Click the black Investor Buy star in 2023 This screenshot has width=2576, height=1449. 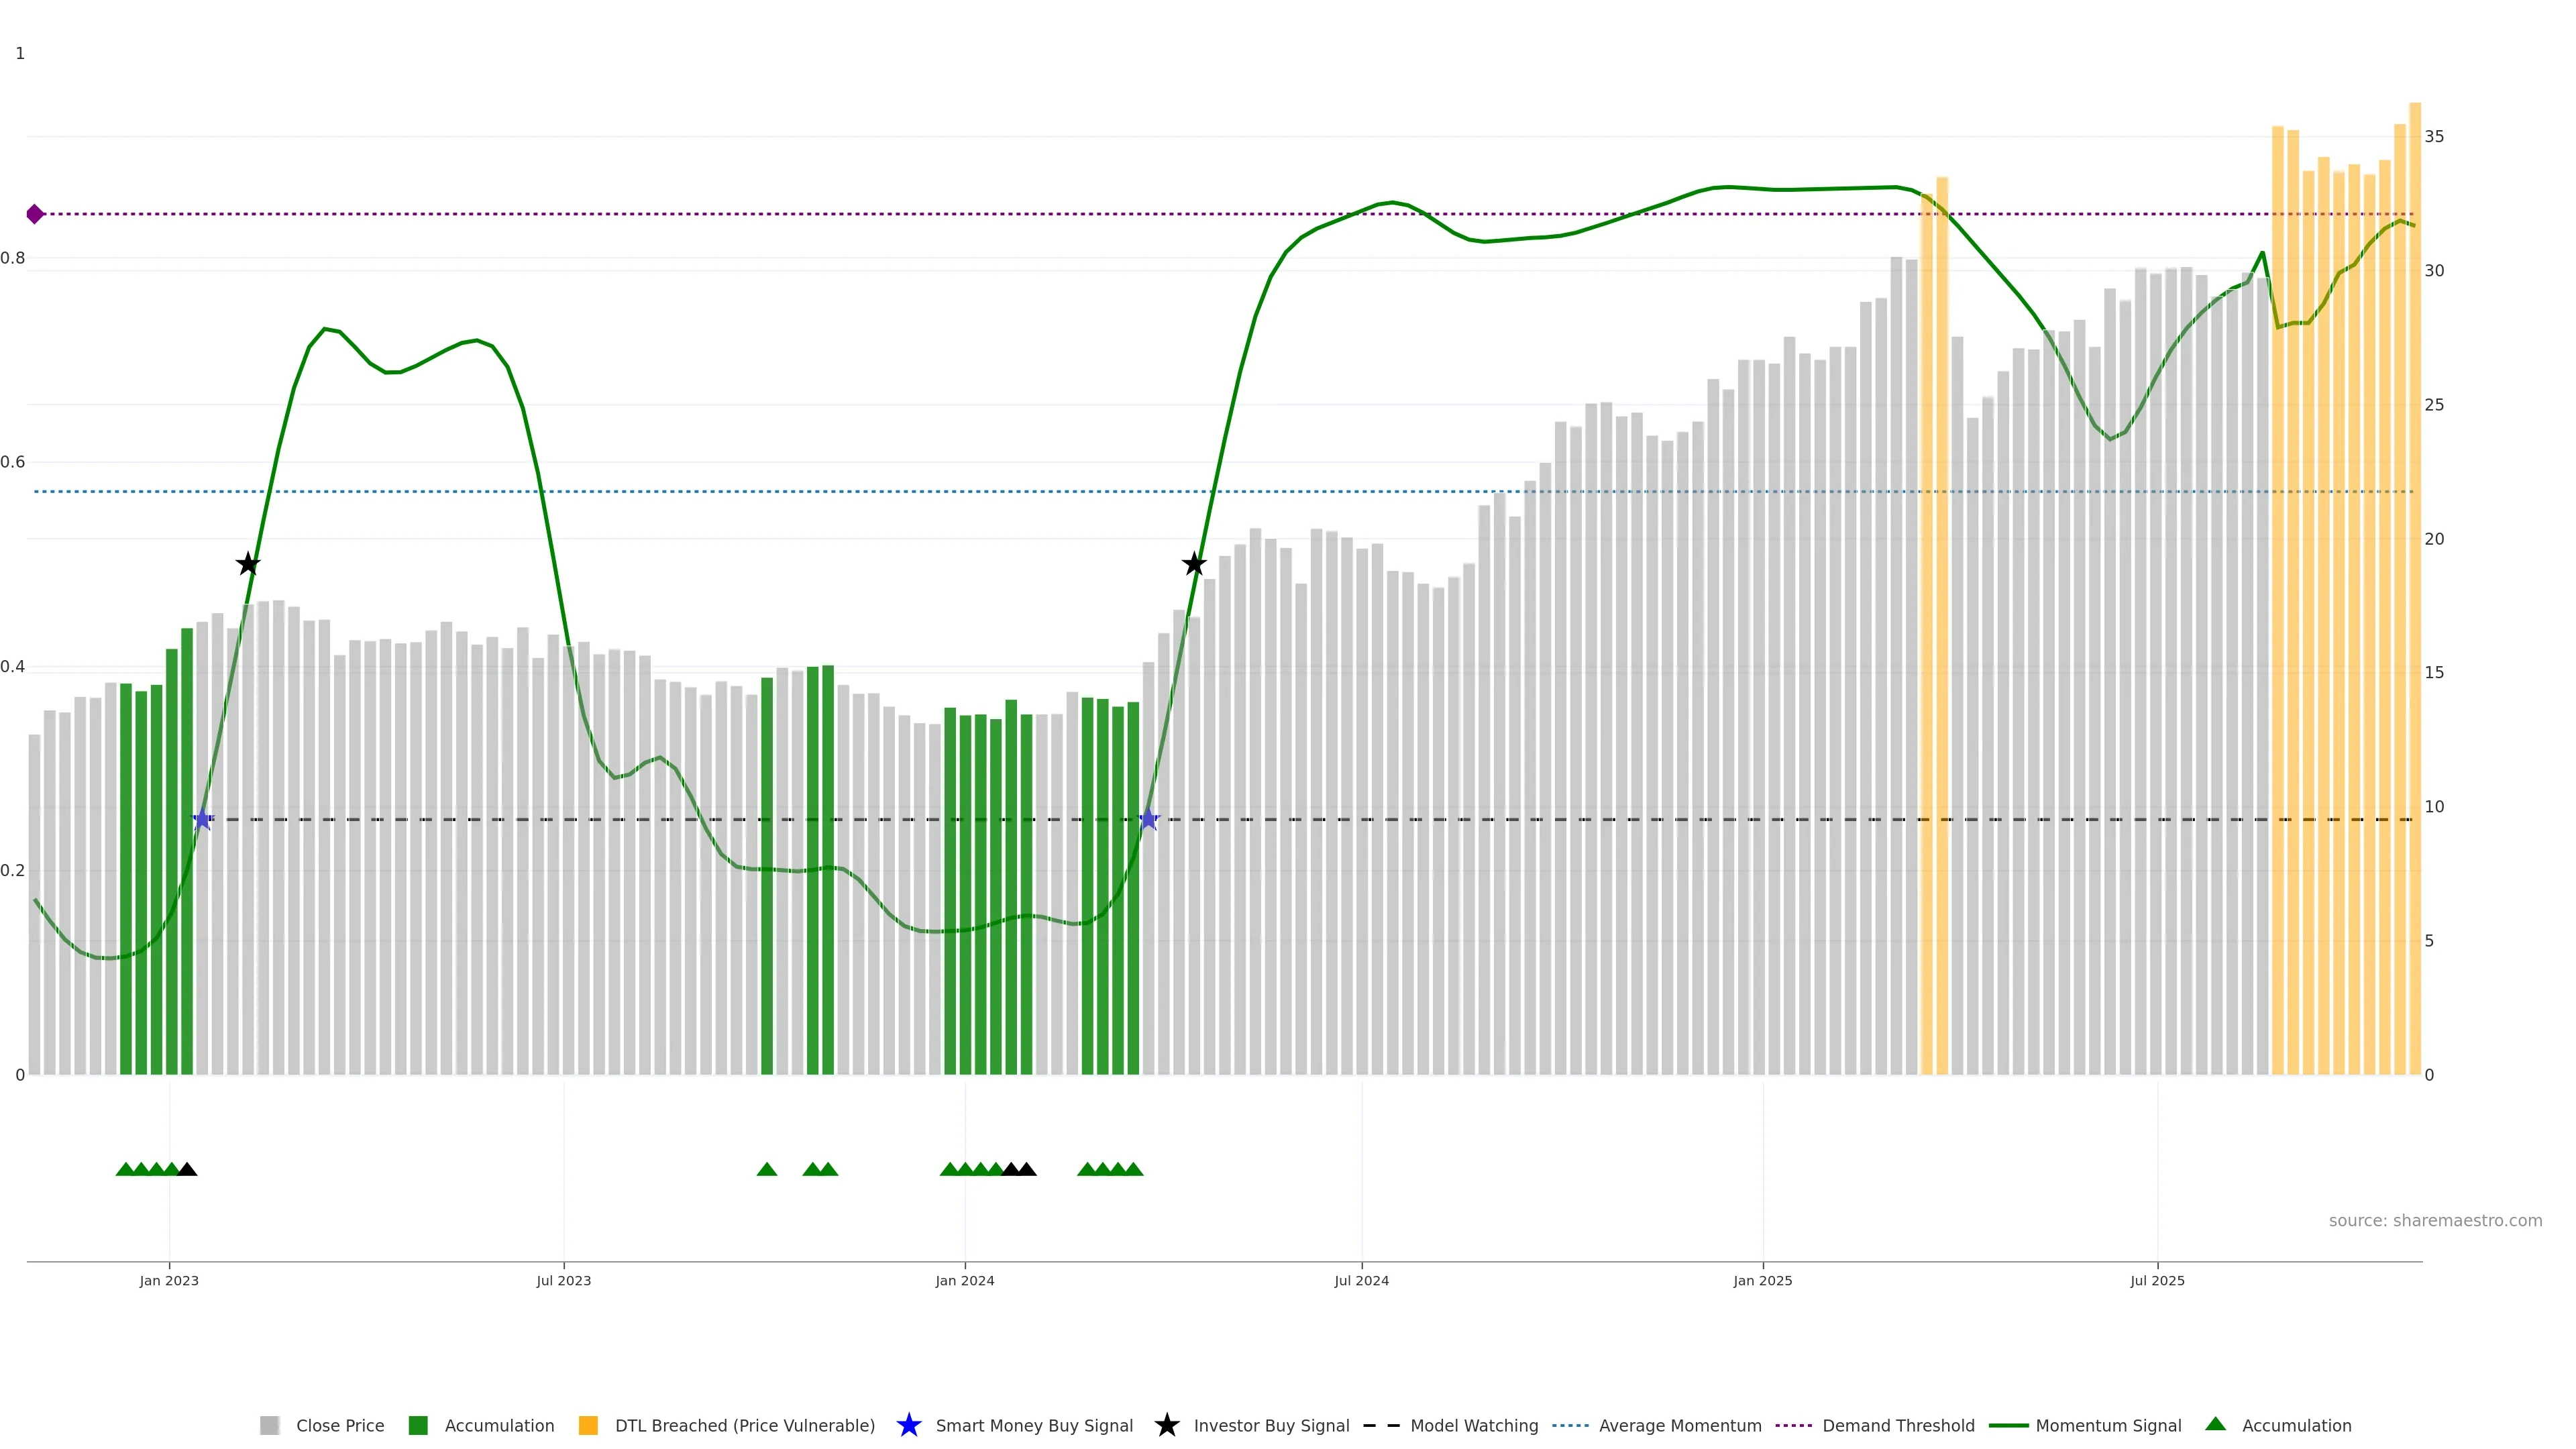click(248, 565)
